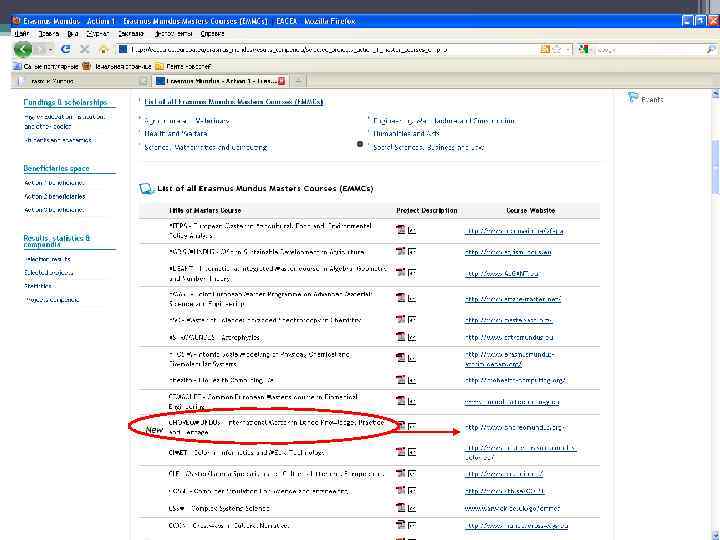Viewport: 720px width, 540px height.
Task: Open the list icon beside EMMCs heading
Action: [x=146, y=188]
